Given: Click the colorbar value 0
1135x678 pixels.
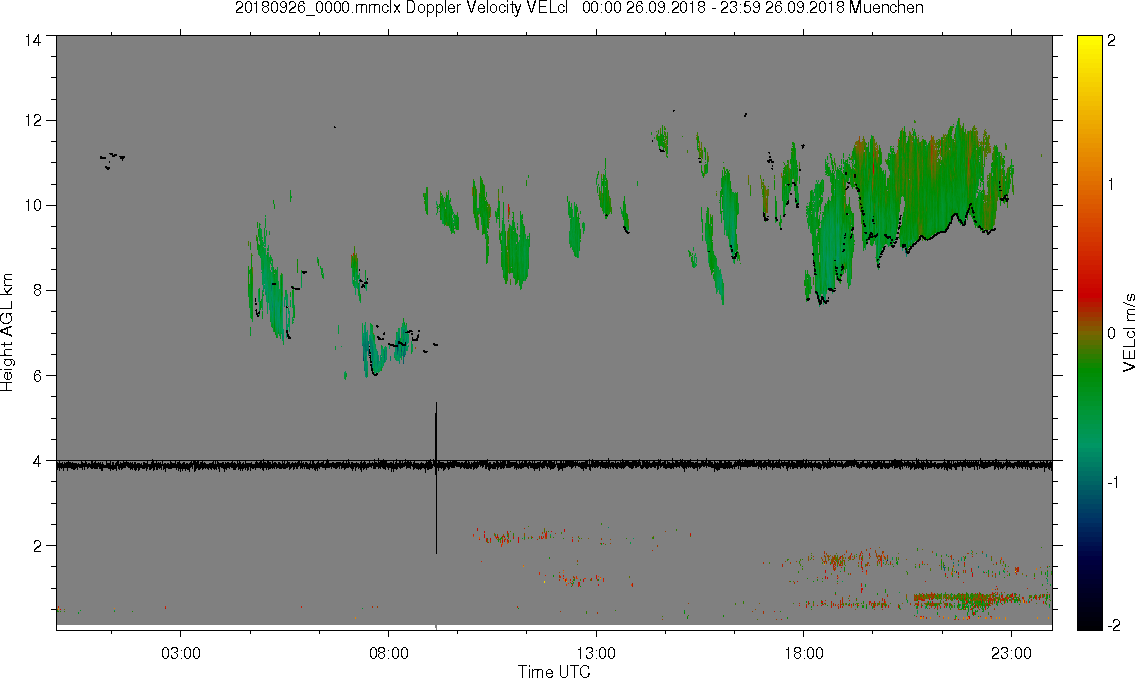Looking at the screenshot, I should [x=1112, y=333].
